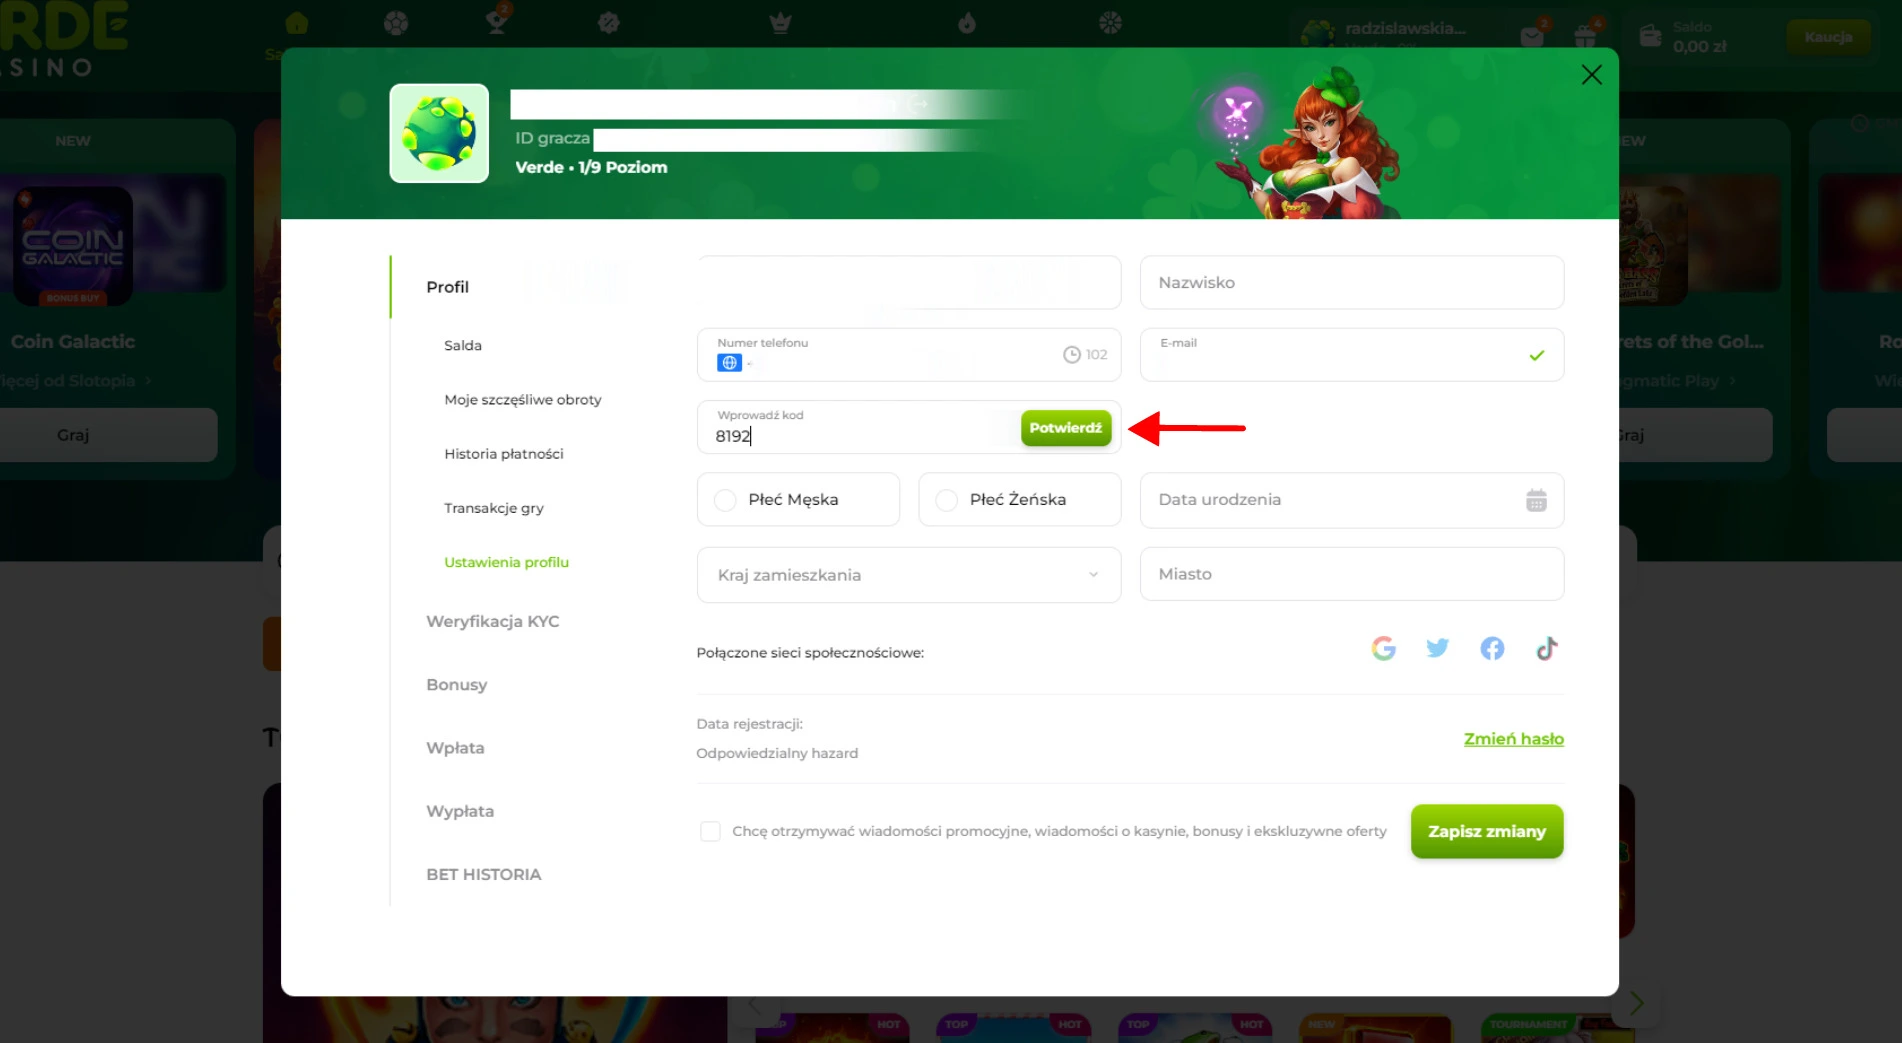Click the Zapisz zmiany button
This screenshot has height=1043, width=1902.
click(1486, 831)
